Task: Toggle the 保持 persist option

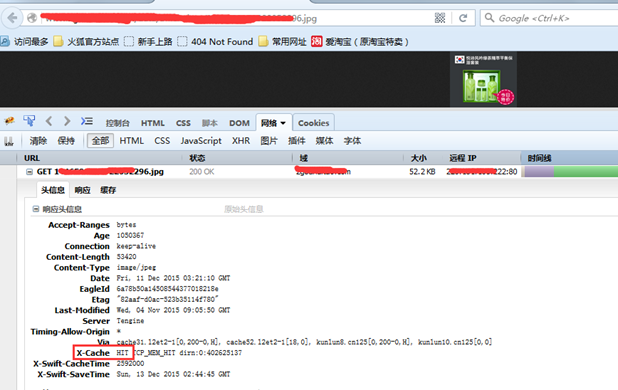Action: pyautogui.click(x=66, y=141)
